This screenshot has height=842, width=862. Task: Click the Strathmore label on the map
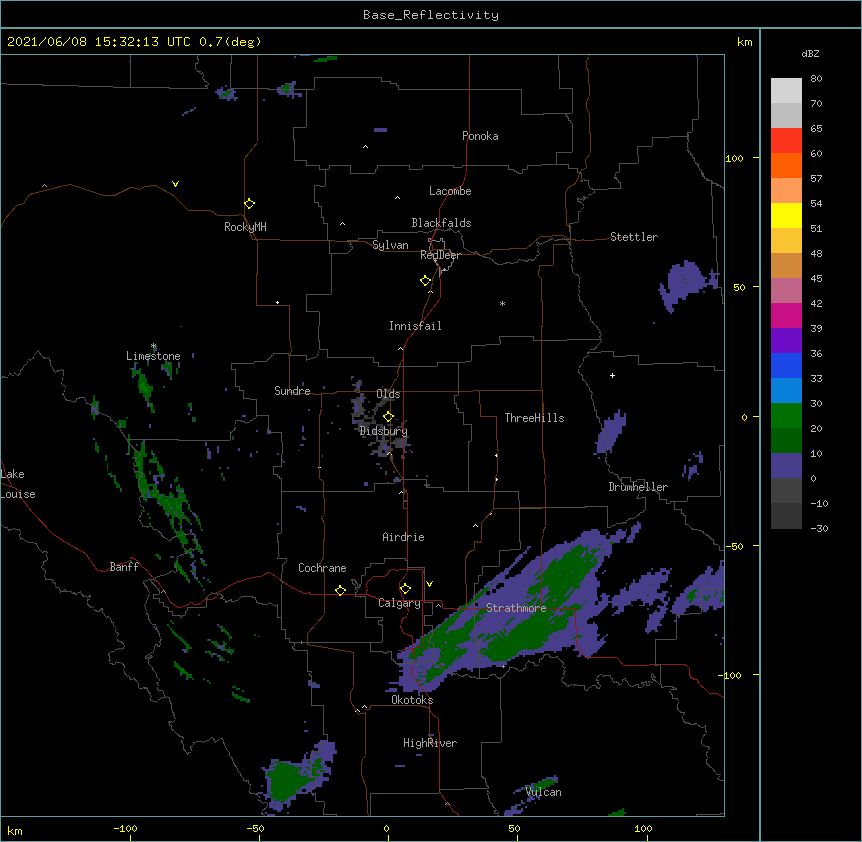pos(516,608)
